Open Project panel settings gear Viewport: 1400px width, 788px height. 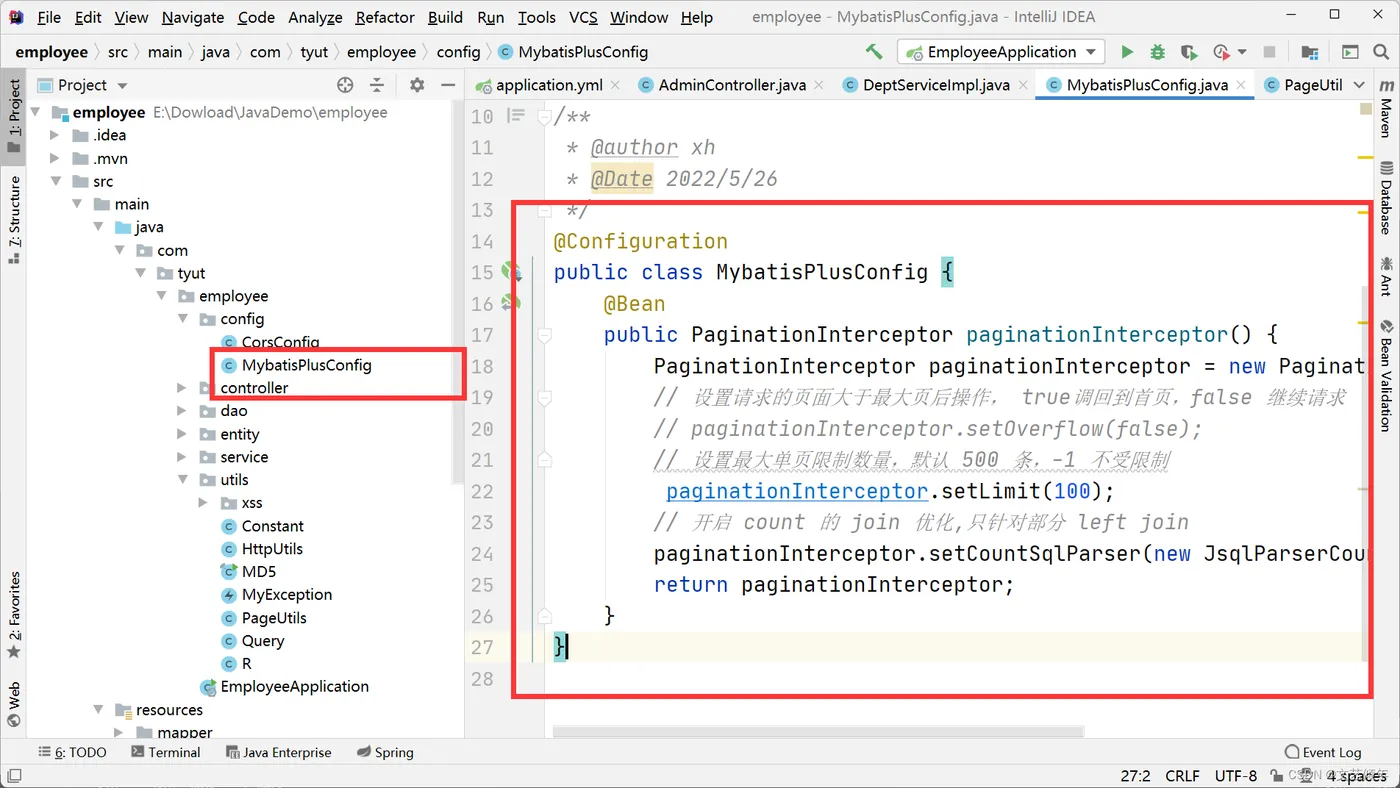click(417, 85)
